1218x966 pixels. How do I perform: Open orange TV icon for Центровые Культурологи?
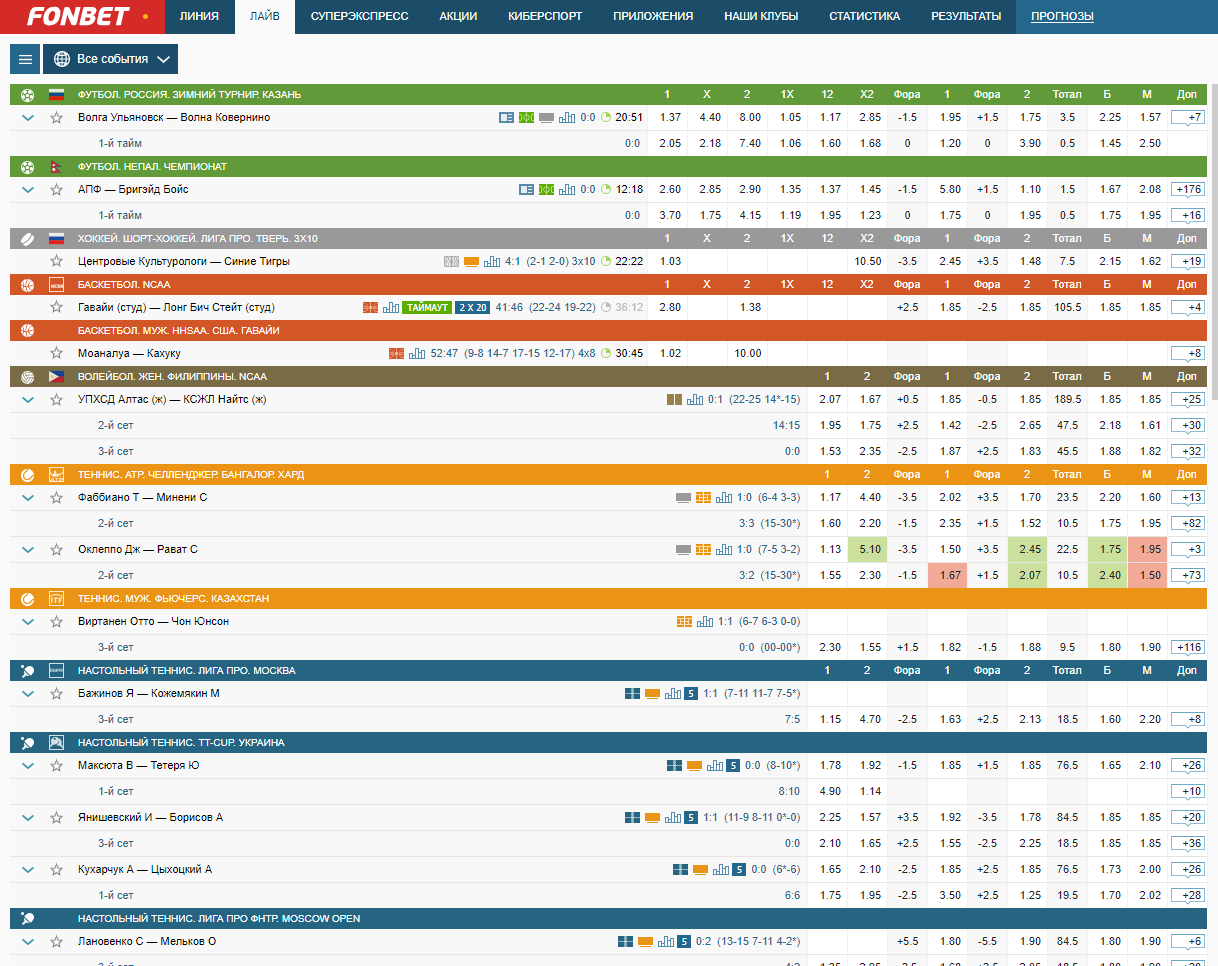(472, 262)
